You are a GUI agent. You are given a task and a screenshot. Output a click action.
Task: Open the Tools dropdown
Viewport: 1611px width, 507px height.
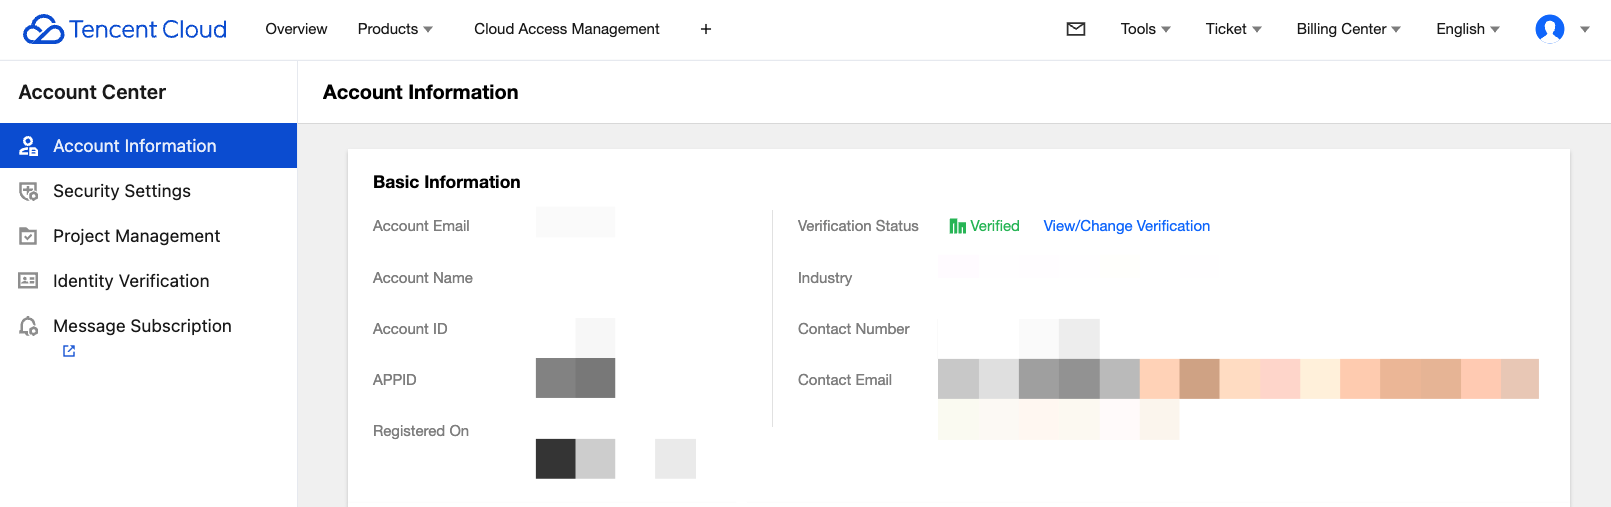1145,29
